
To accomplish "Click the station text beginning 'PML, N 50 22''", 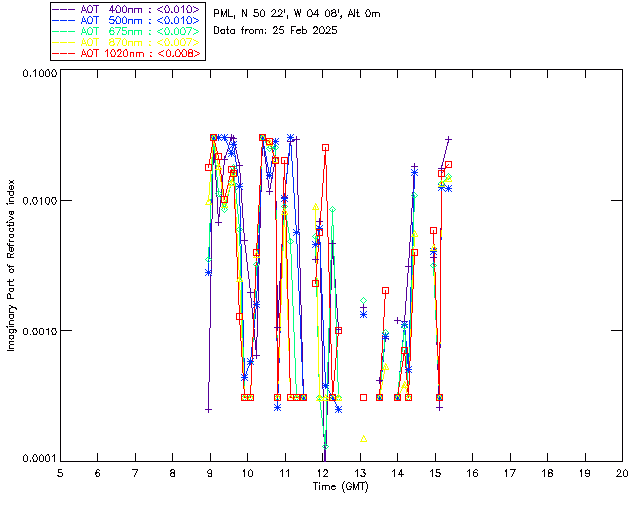I will [297, 13].
